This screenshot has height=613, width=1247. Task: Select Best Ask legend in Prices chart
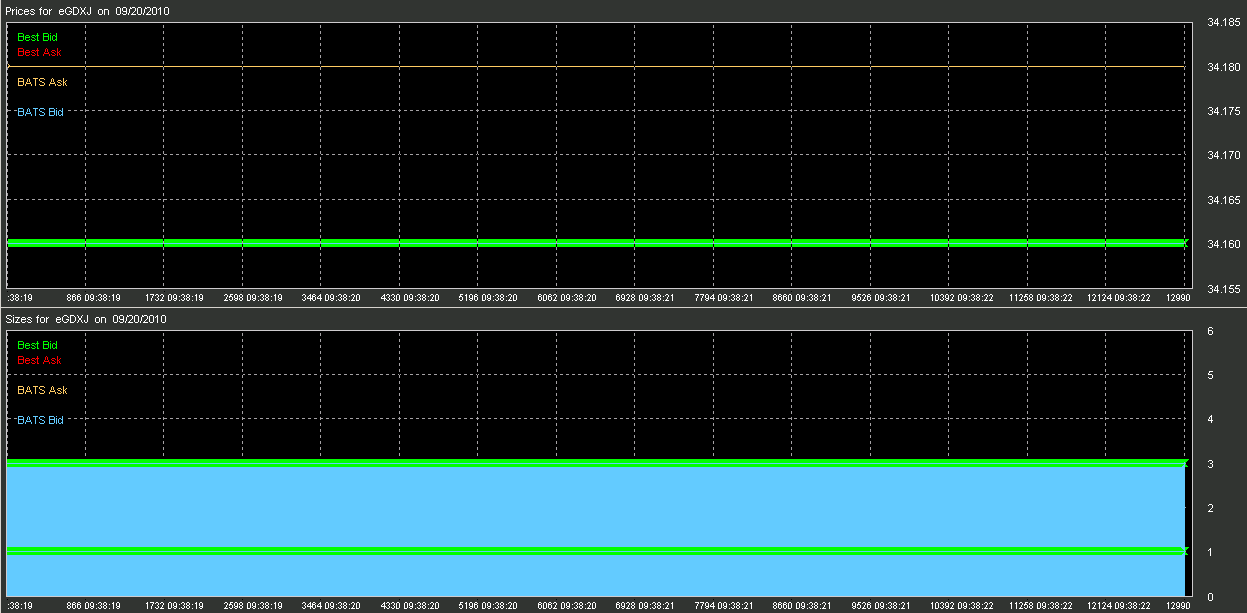point(40,51)
